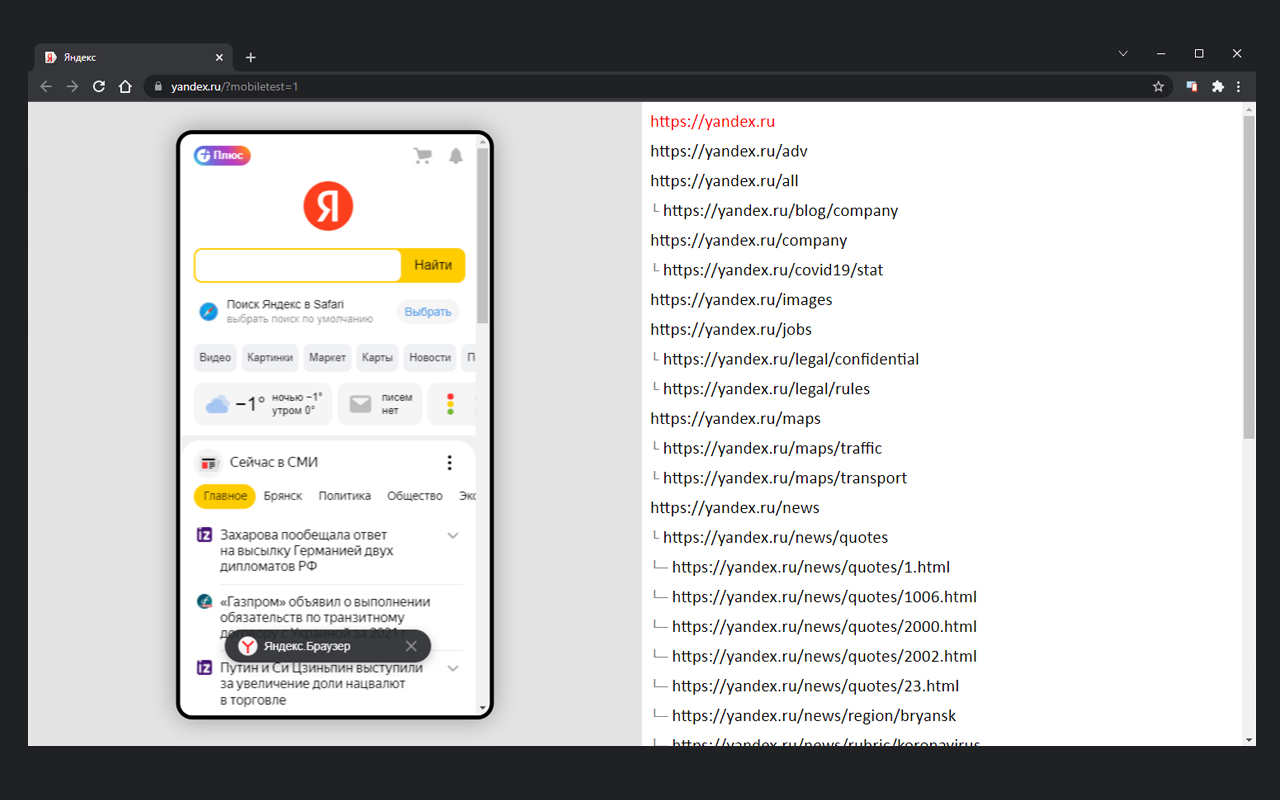
Task: Click the Выбрать button
Action: click(x=428, y=312)
